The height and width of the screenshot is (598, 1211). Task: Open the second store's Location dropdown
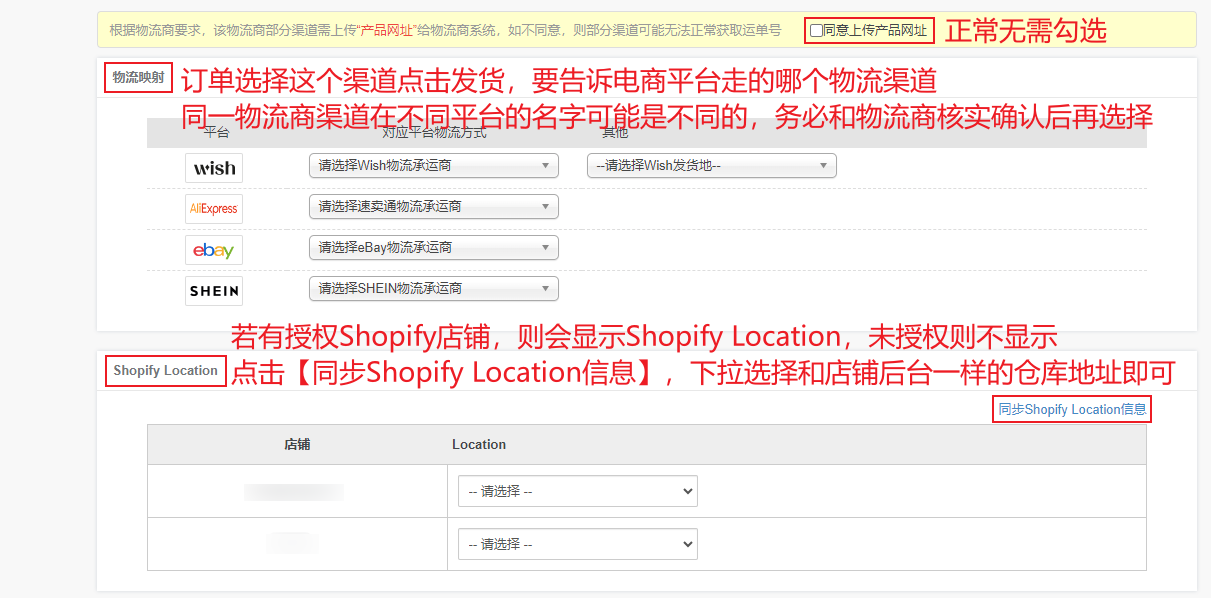coord(578,544)
